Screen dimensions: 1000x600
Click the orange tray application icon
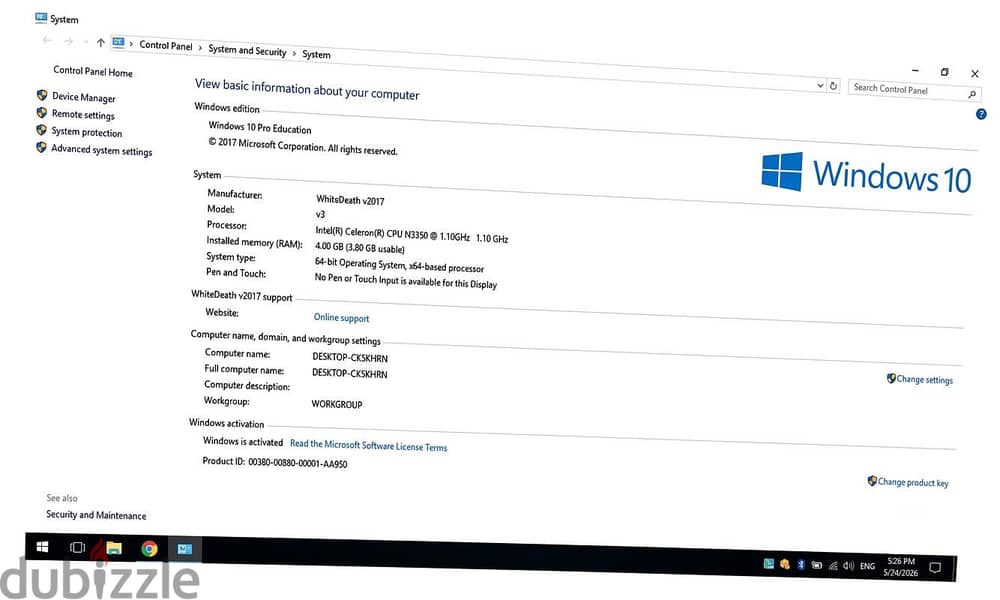point(784,564)
